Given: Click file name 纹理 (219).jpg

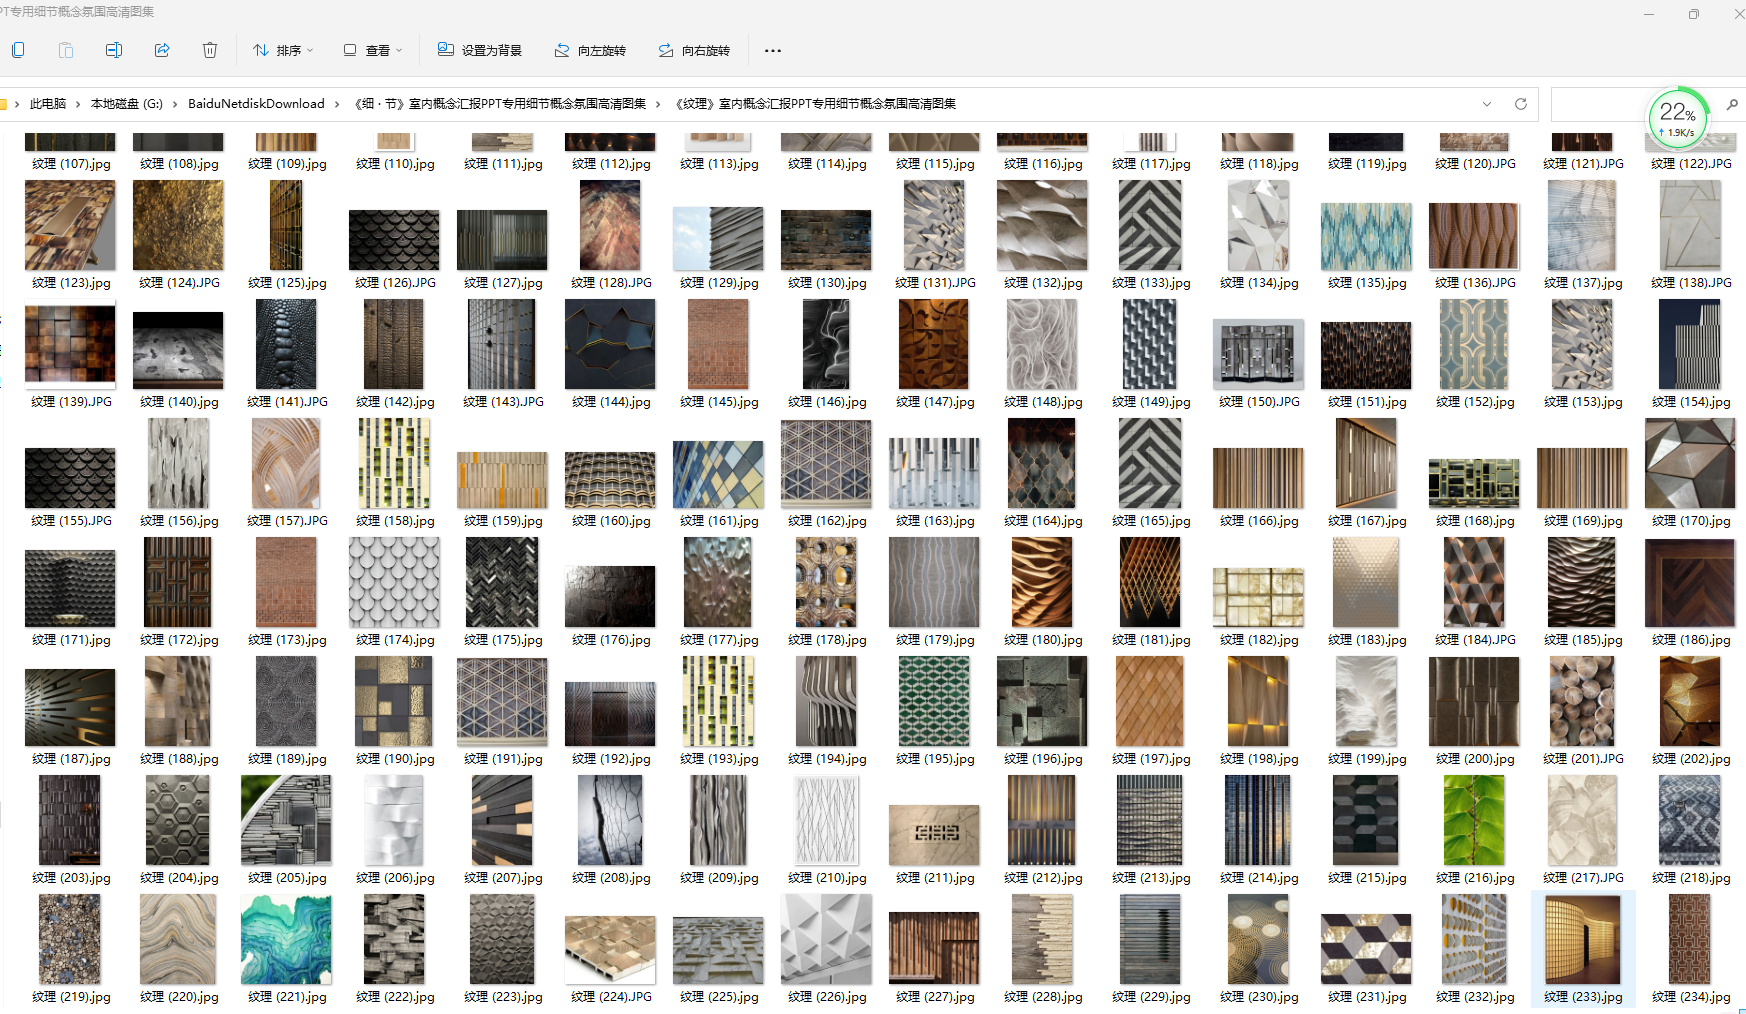Looking at the screenshot, I should tap(71, 997).
